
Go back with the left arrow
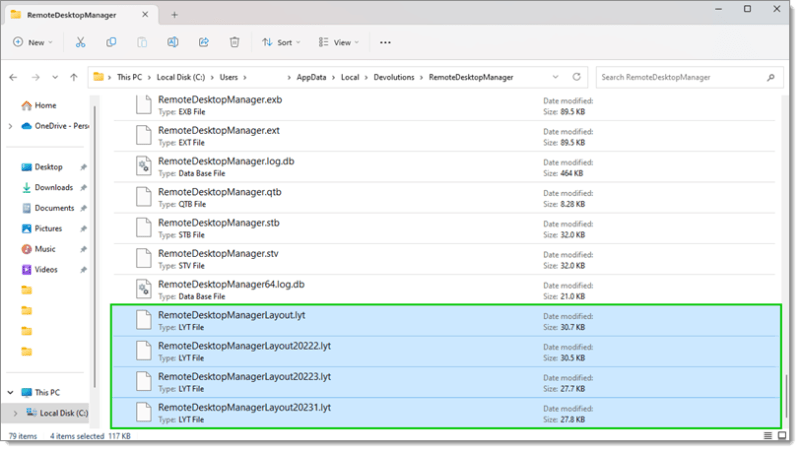point(13,78)
